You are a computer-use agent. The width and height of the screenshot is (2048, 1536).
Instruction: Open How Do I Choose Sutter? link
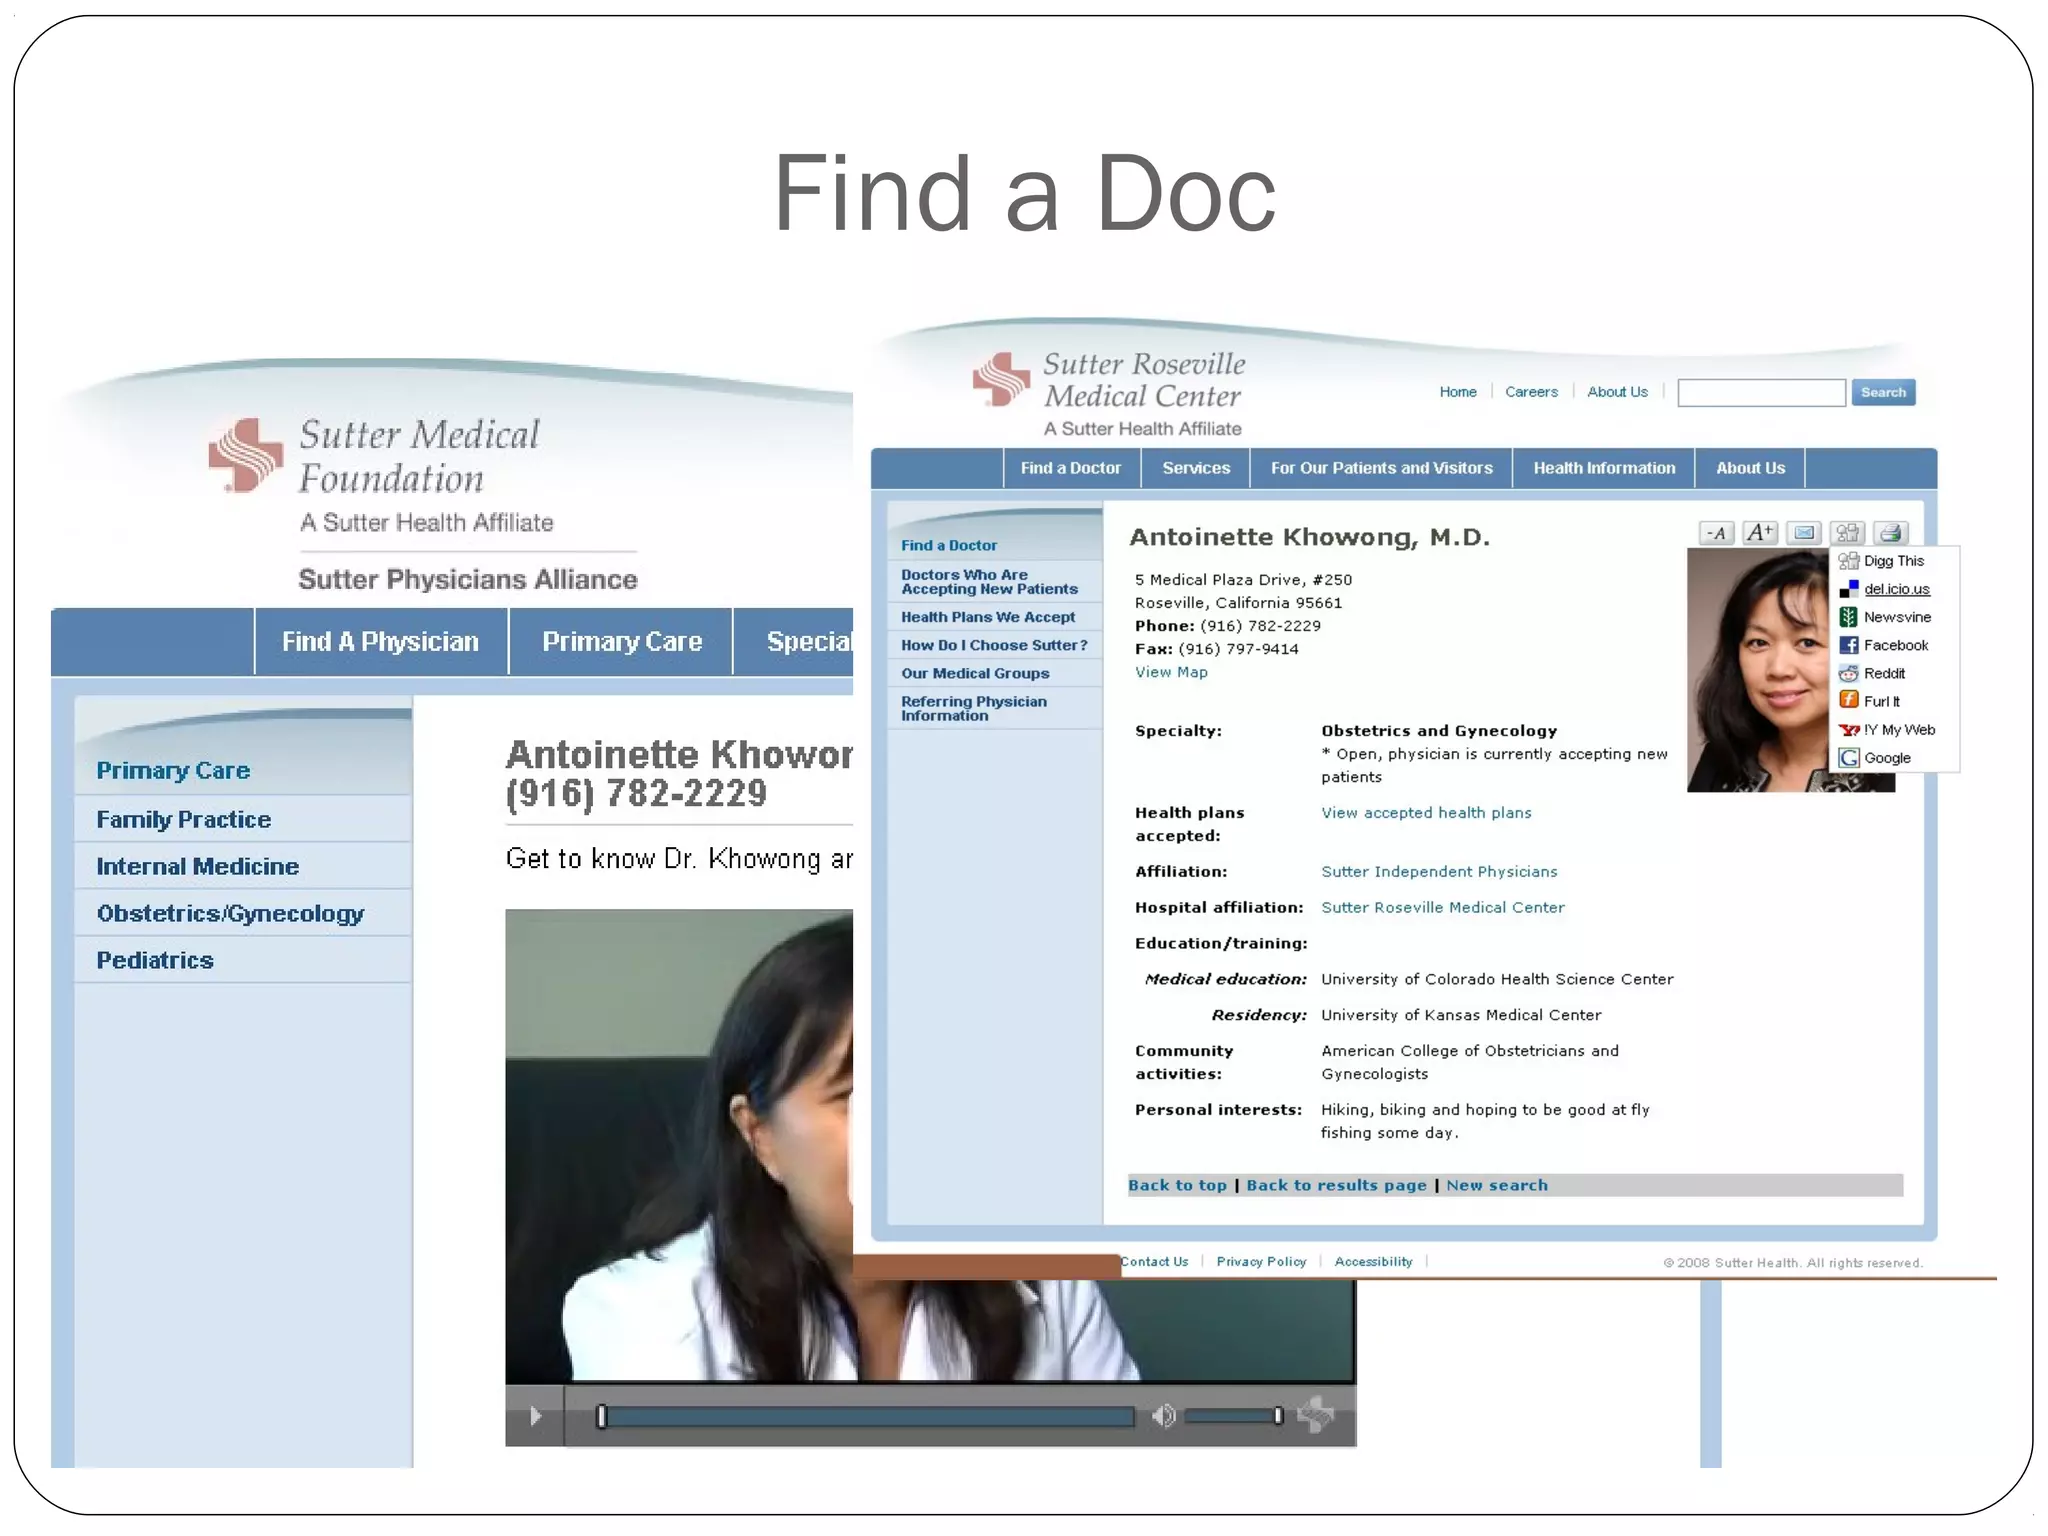994,645
